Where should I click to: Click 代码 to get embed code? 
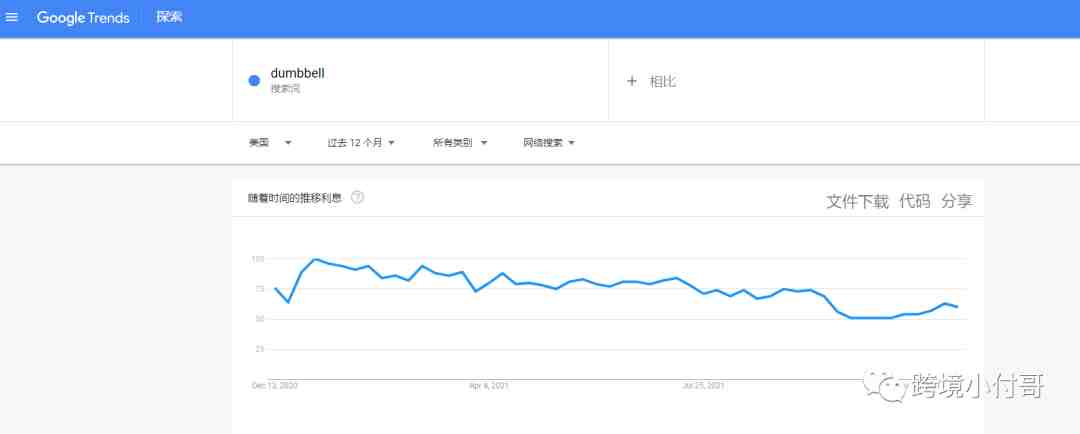click(x=914, y=201)
